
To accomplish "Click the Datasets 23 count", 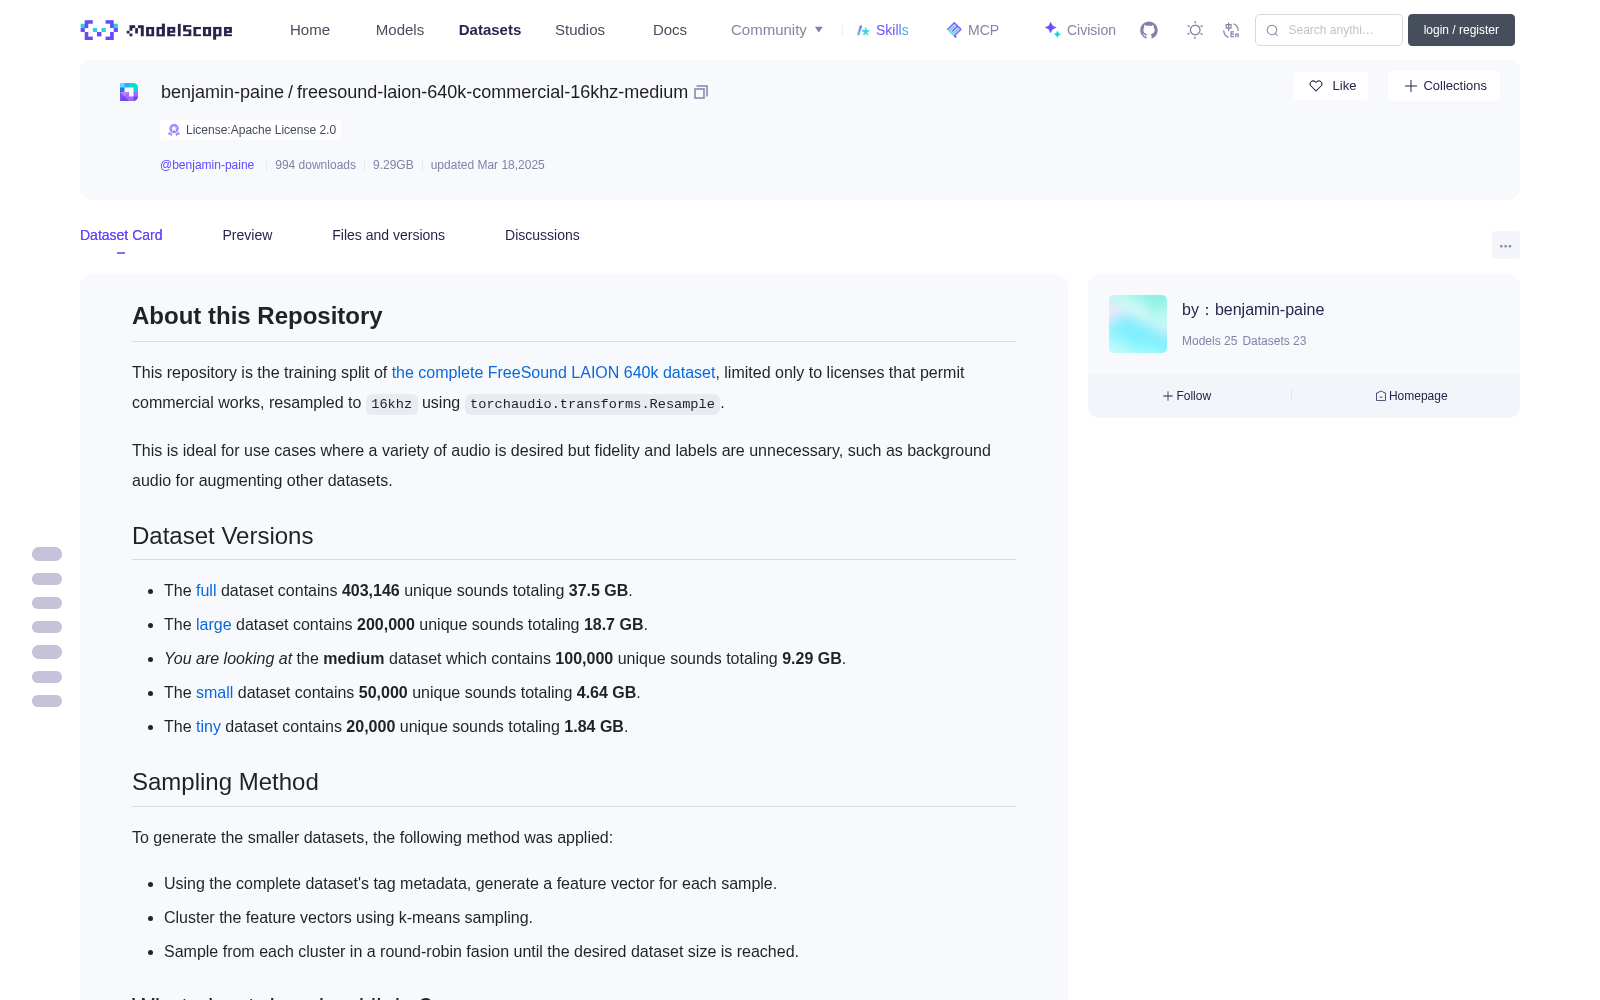I will (x=1274, y=341).
